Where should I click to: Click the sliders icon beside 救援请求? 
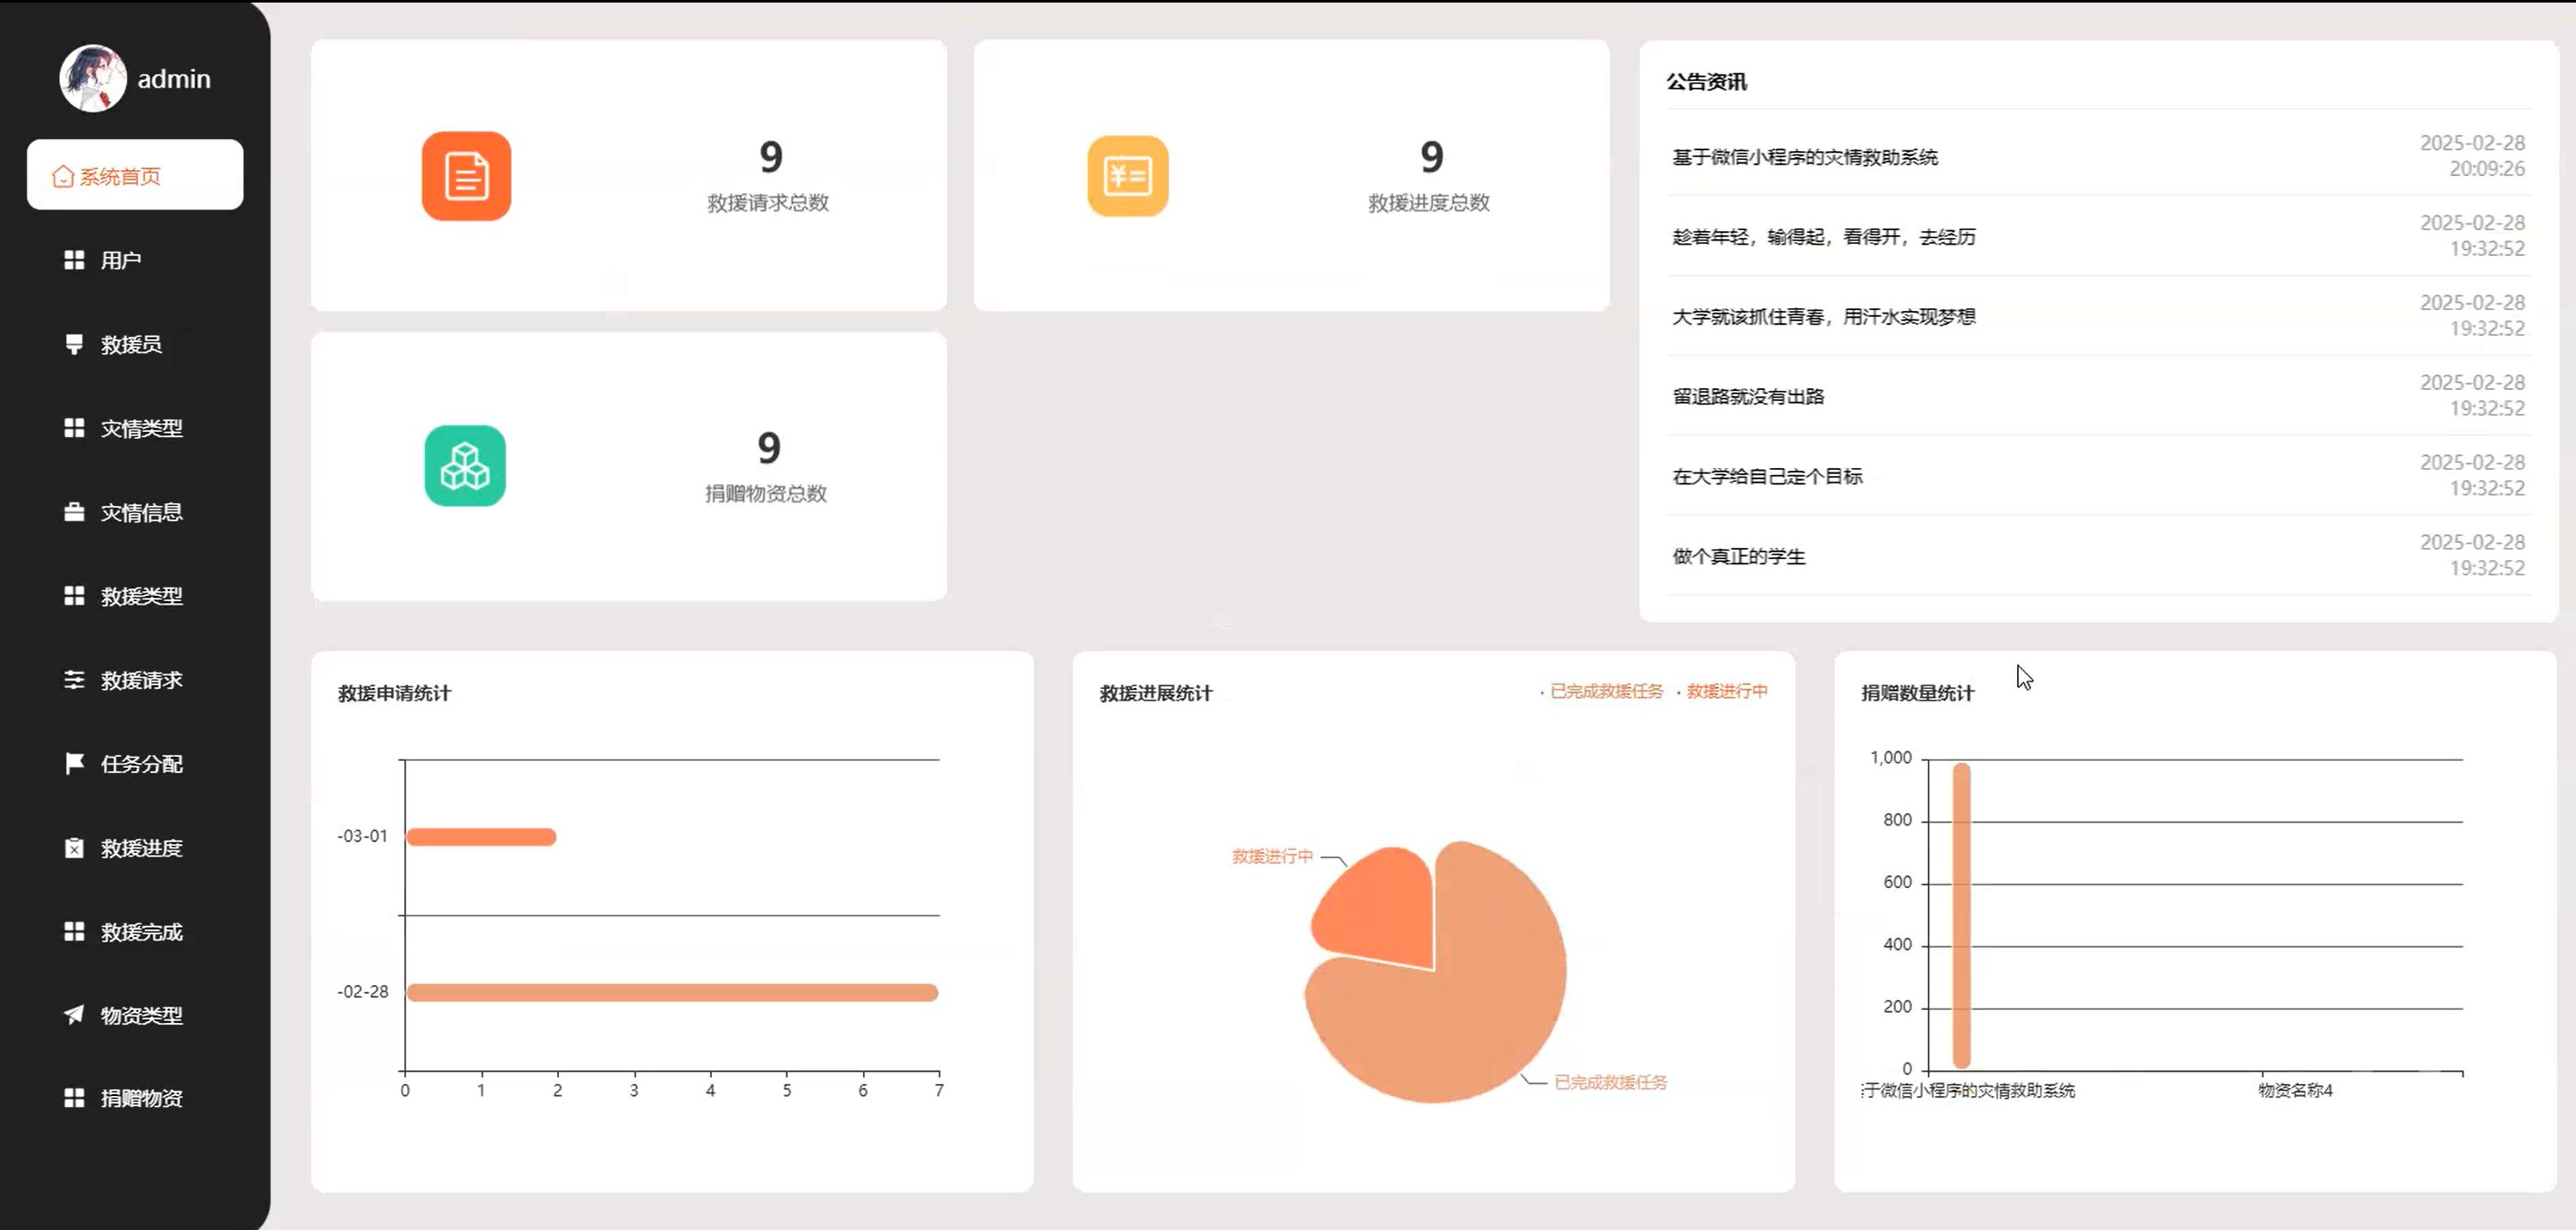pyautogui.click(x=74, y=680)
